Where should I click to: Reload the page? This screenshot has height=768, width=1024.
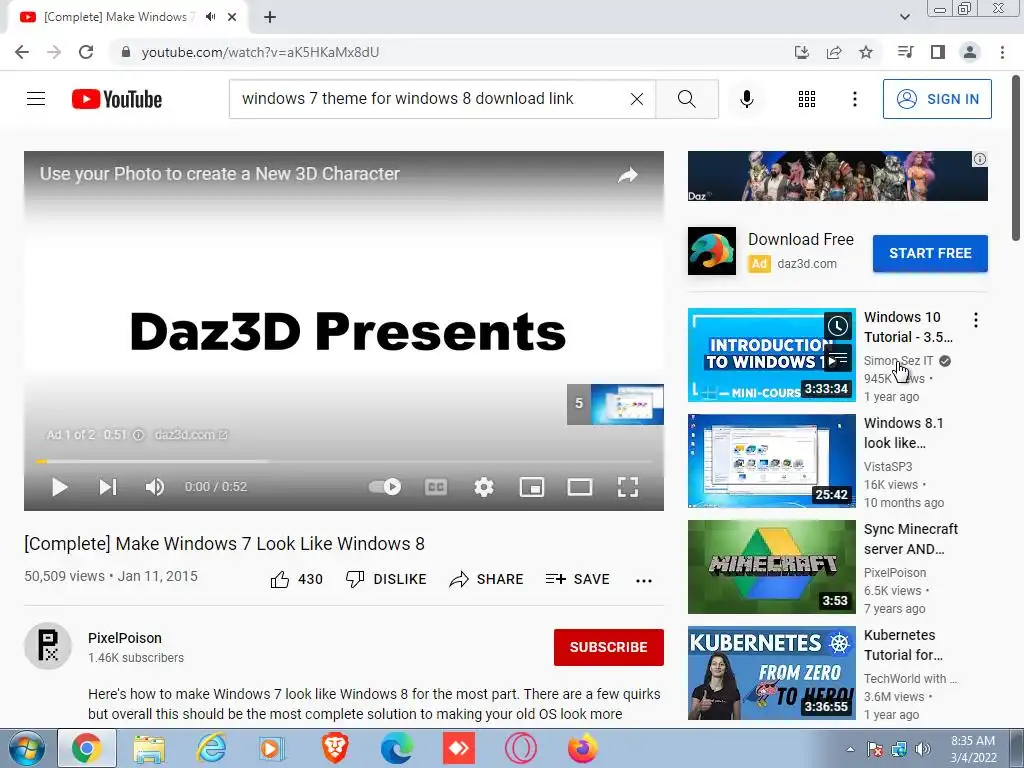86,52
